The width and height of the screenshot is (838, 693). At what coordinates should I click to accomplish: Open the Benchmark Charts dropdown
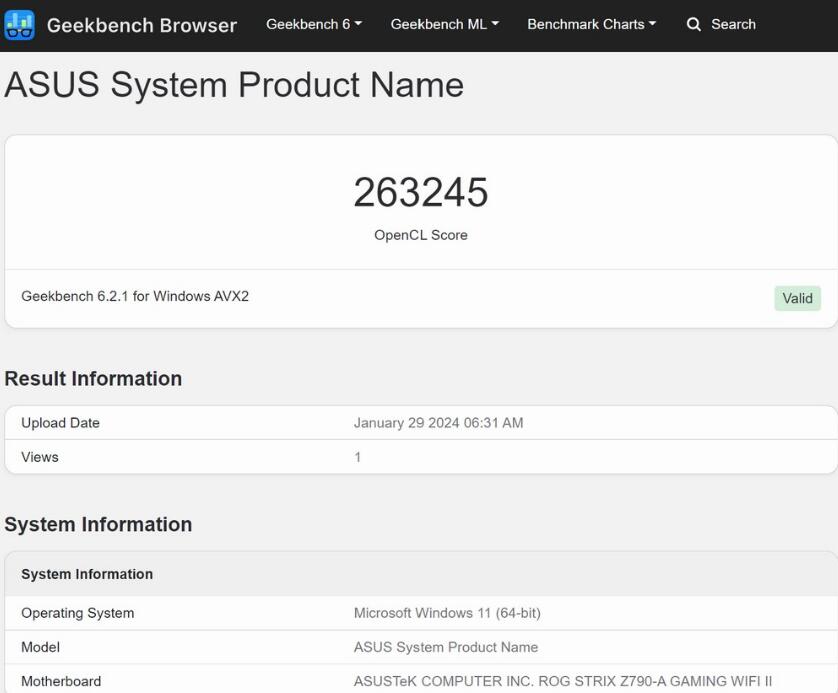pyautogui.click(x=591, y=24)
